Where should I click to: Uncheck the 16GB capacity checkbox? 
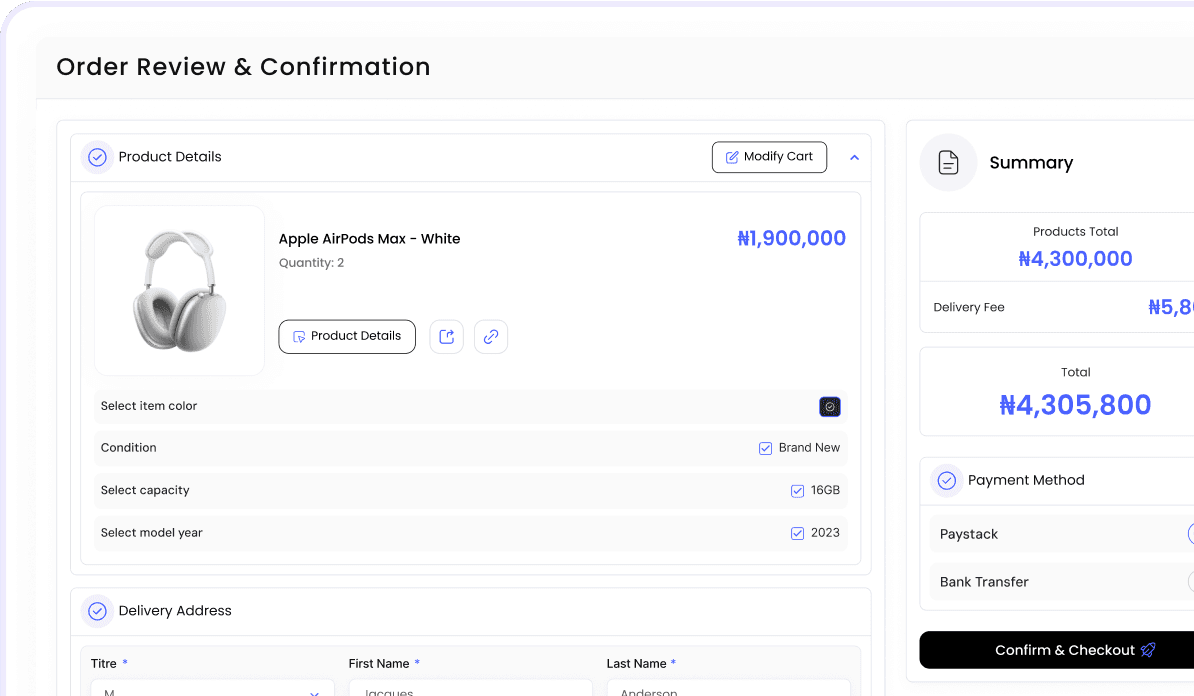[x=797, y=491]
